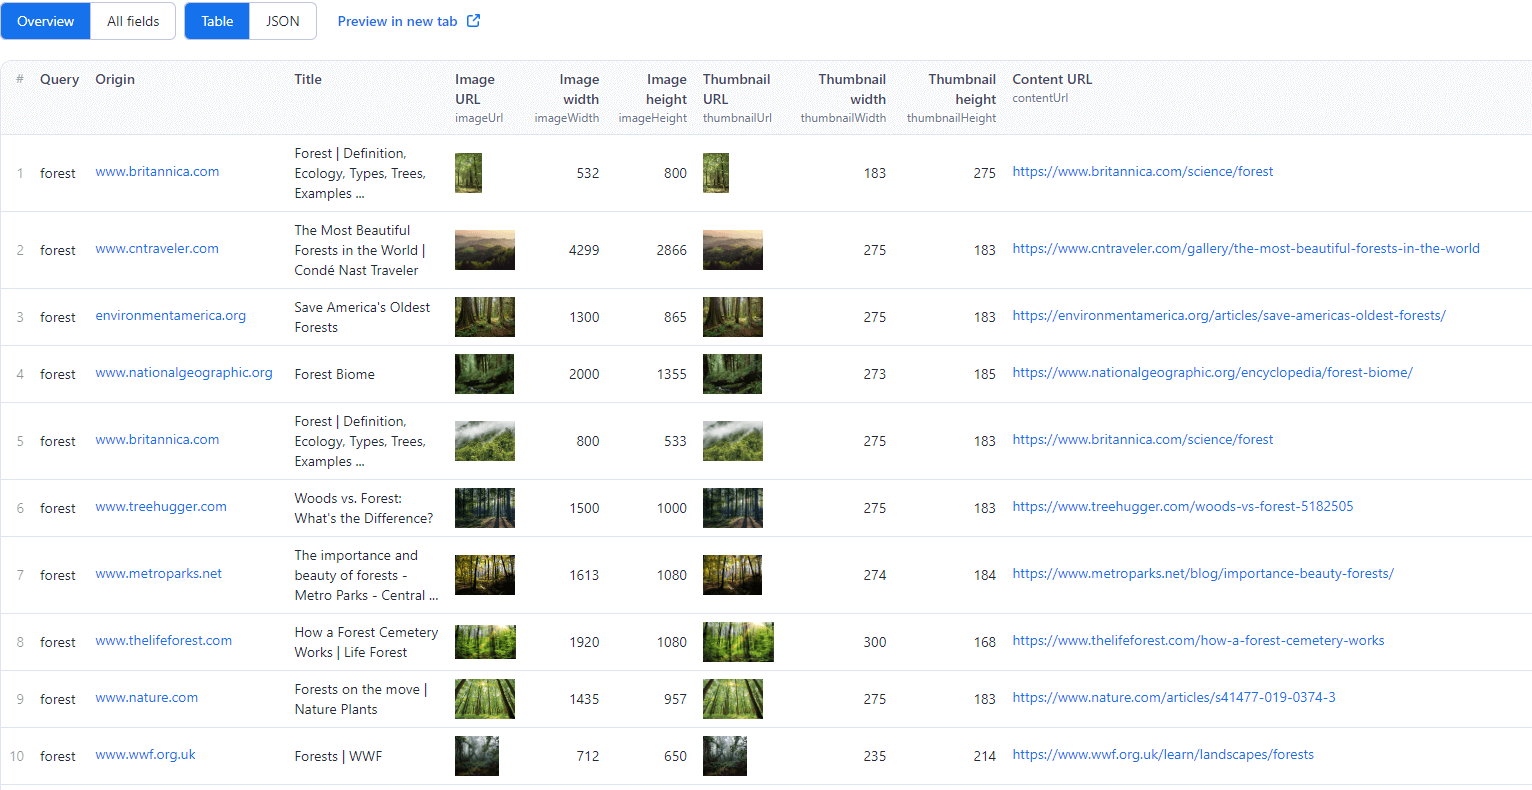1532x790 pixels.
Task: Open the nationalgeographic.org forest-biome content URL
Action: click(1214, 371)
